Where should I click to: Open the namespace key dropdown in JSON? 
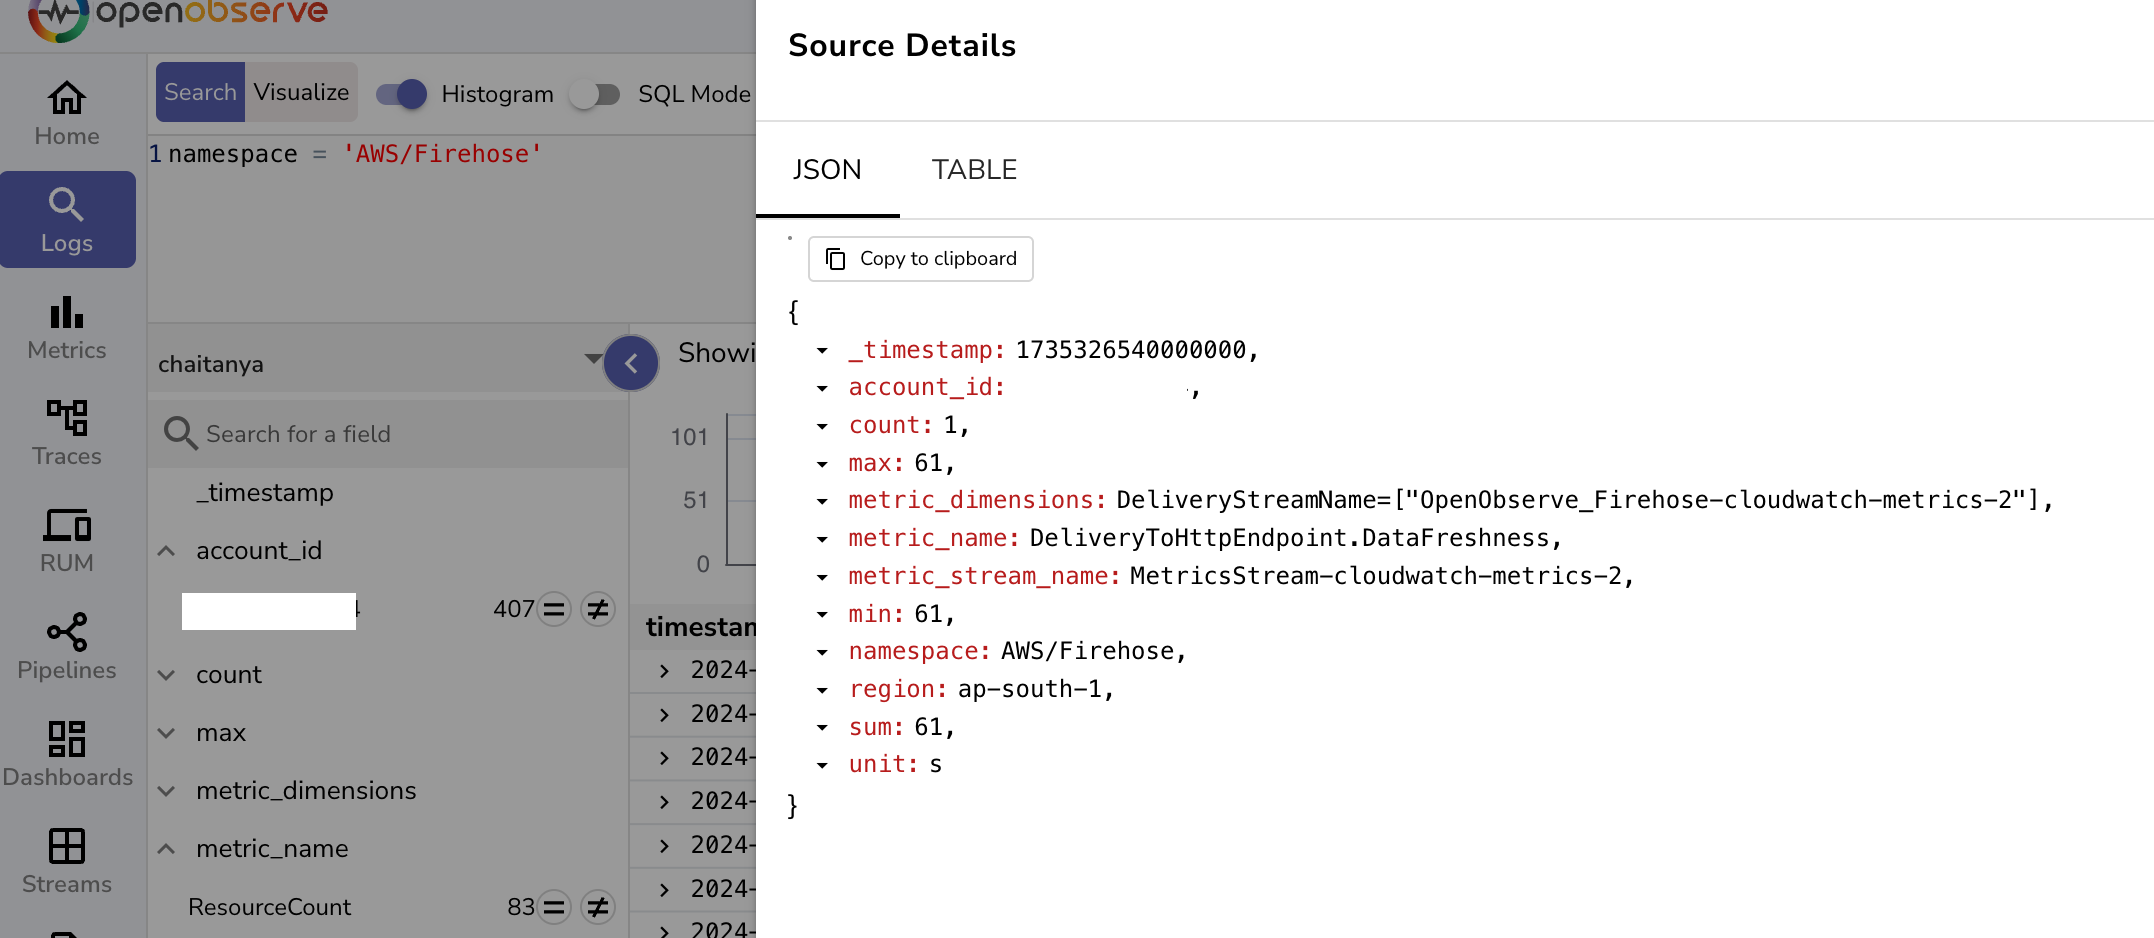click(822, 652)
